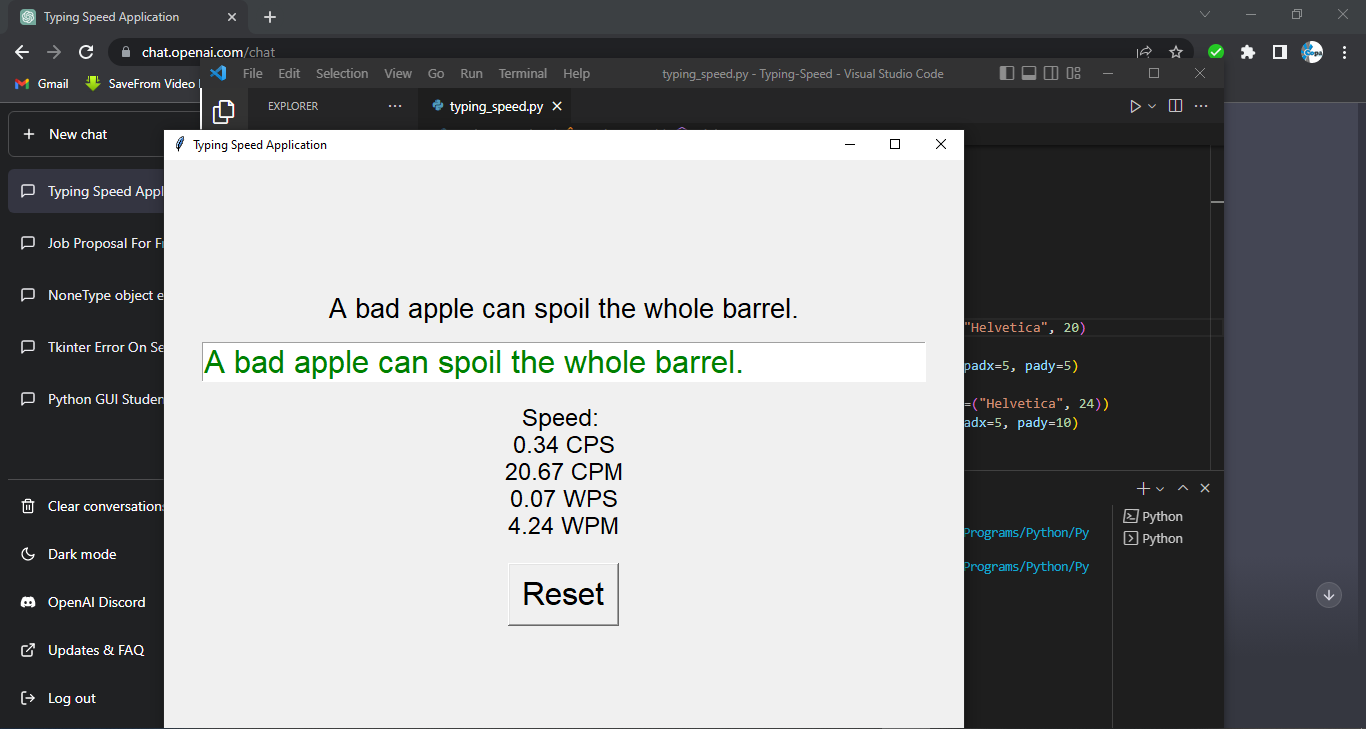This screenshot has height=729, width=1366.
Task: Click the typed sentence input field
Action: point(563,362)
